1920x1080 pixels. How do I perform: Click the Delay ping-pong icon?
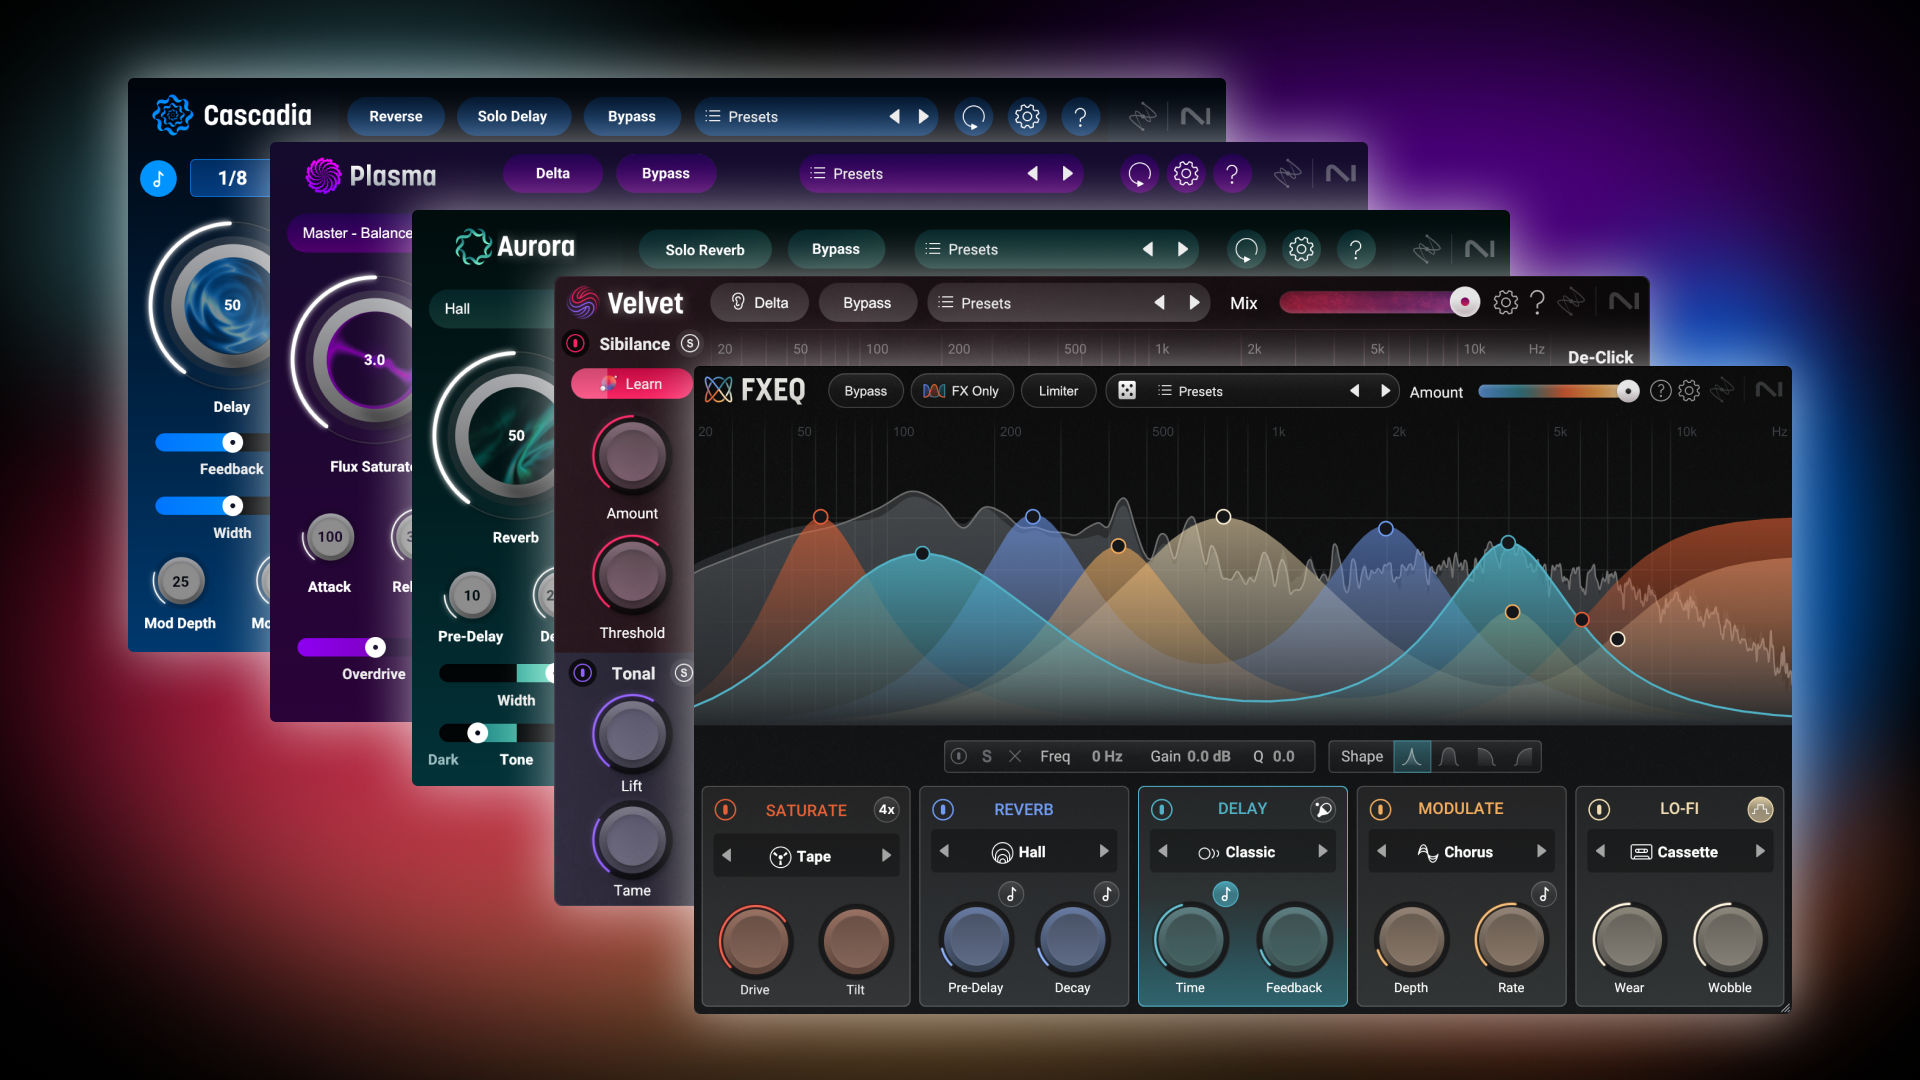pyautogui.click(x=1322, y=809)
